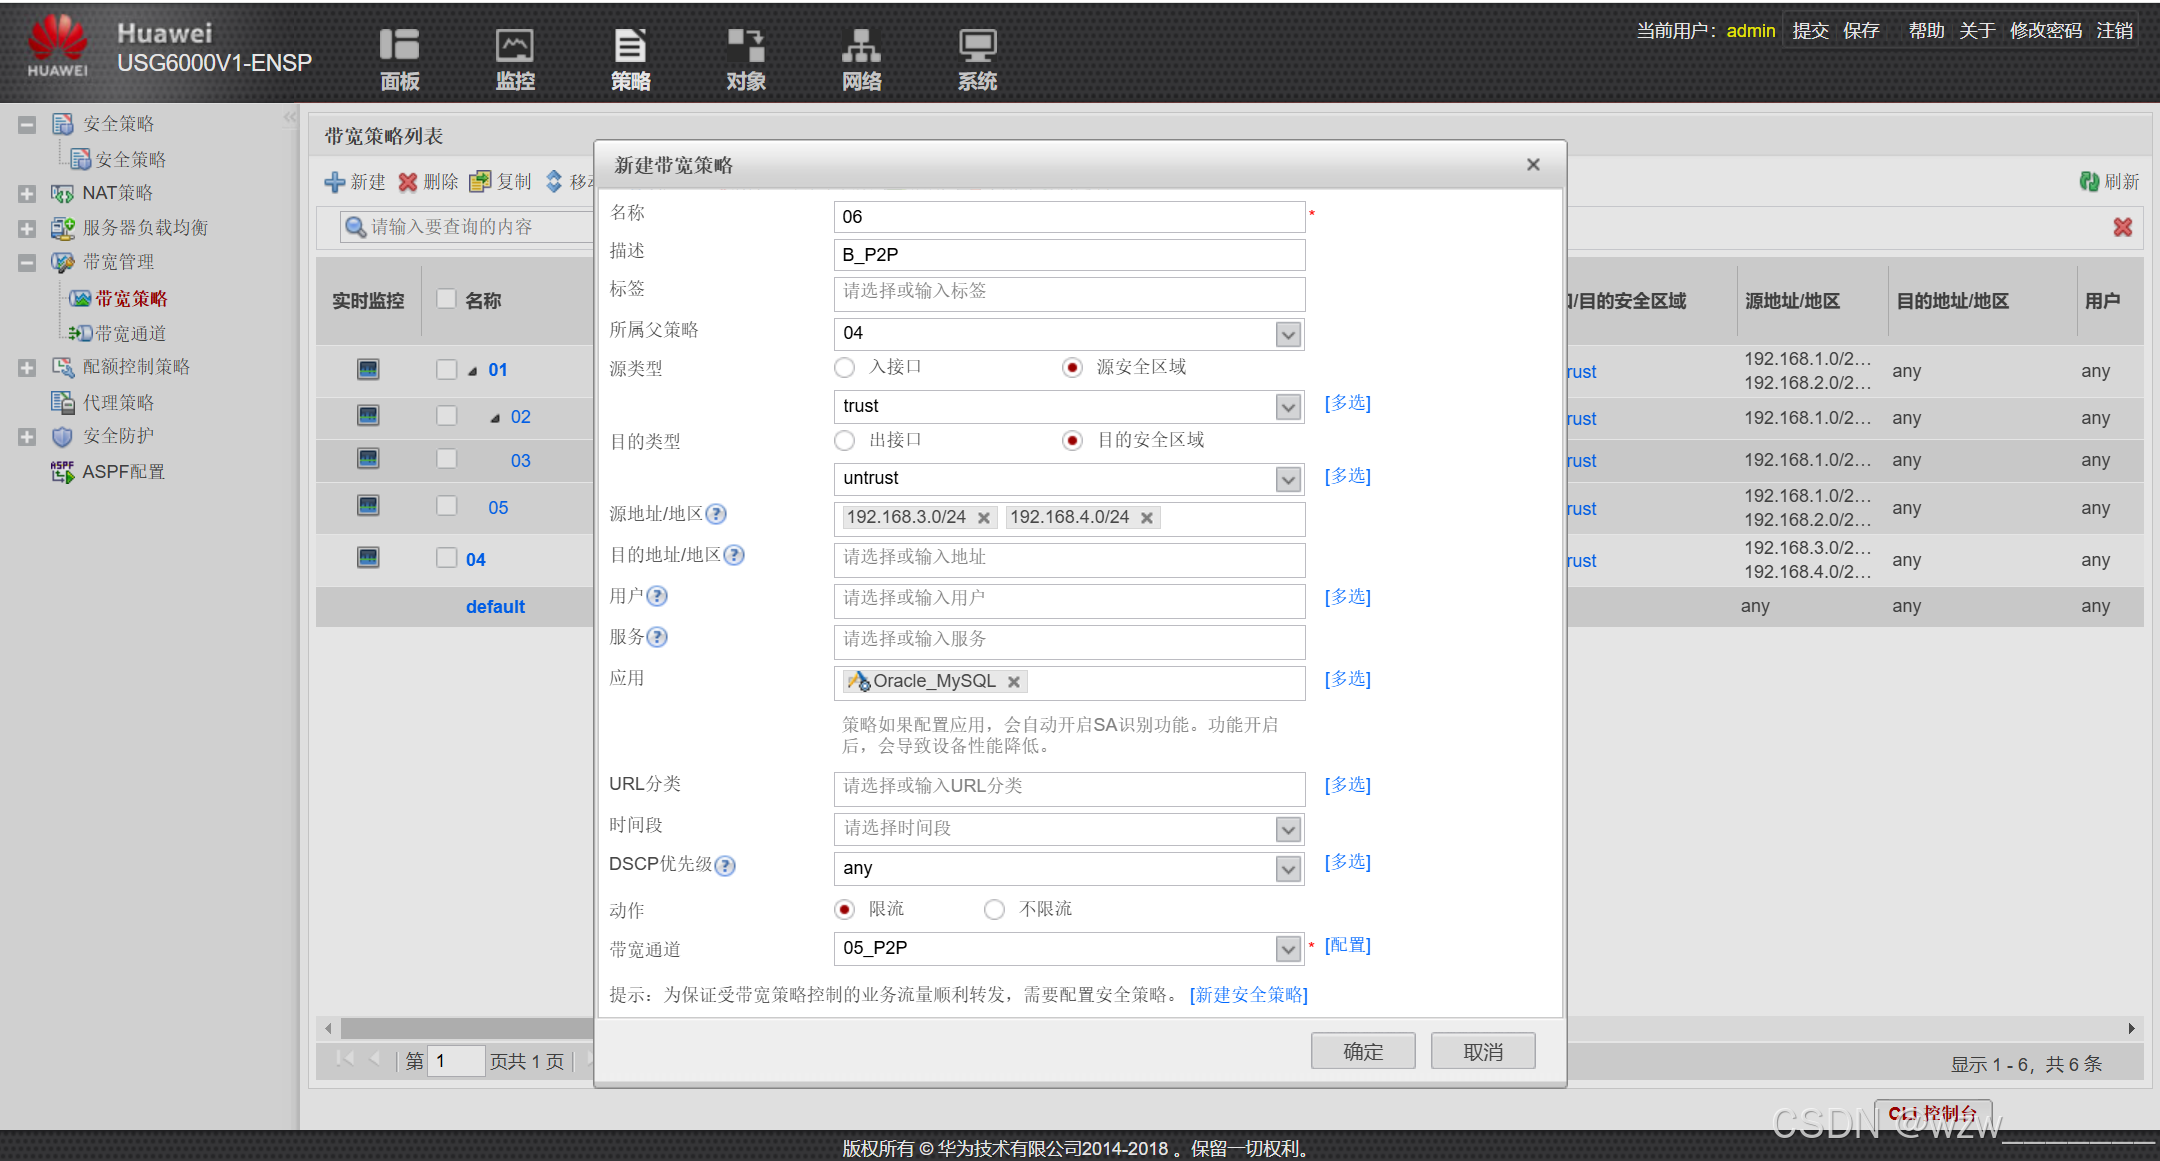Remove 192.168.3.0/24 source address tag

click(x=984, y=518)
